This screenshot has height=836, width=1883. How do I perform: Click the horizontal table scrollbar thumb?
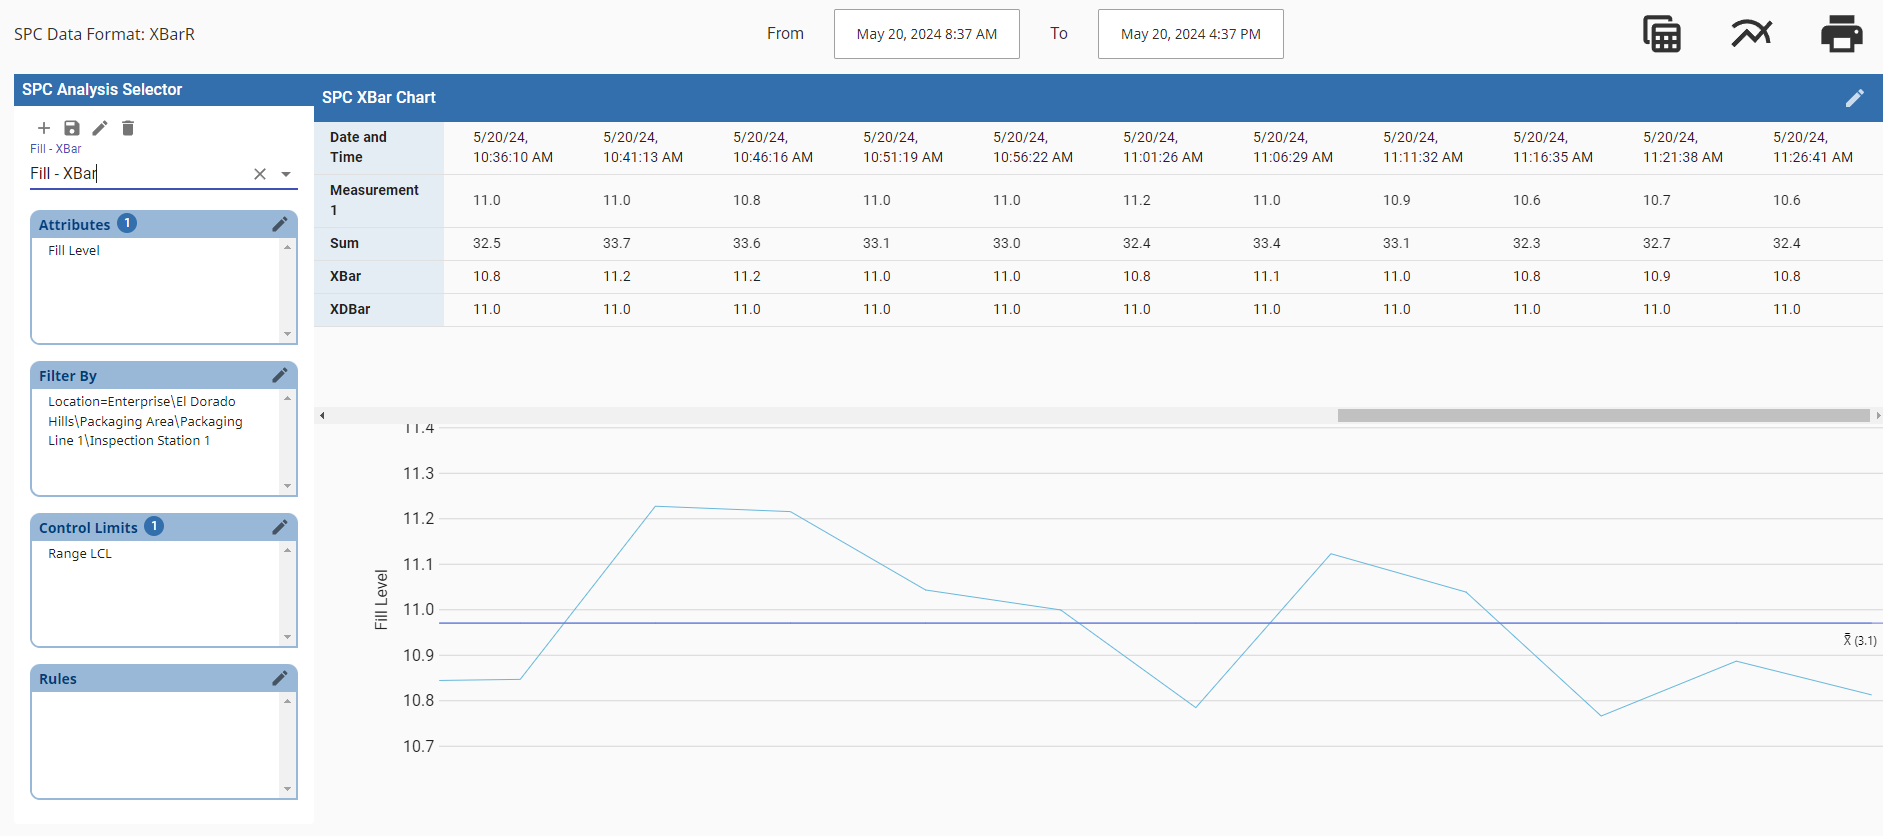[x=1604, y=415]
